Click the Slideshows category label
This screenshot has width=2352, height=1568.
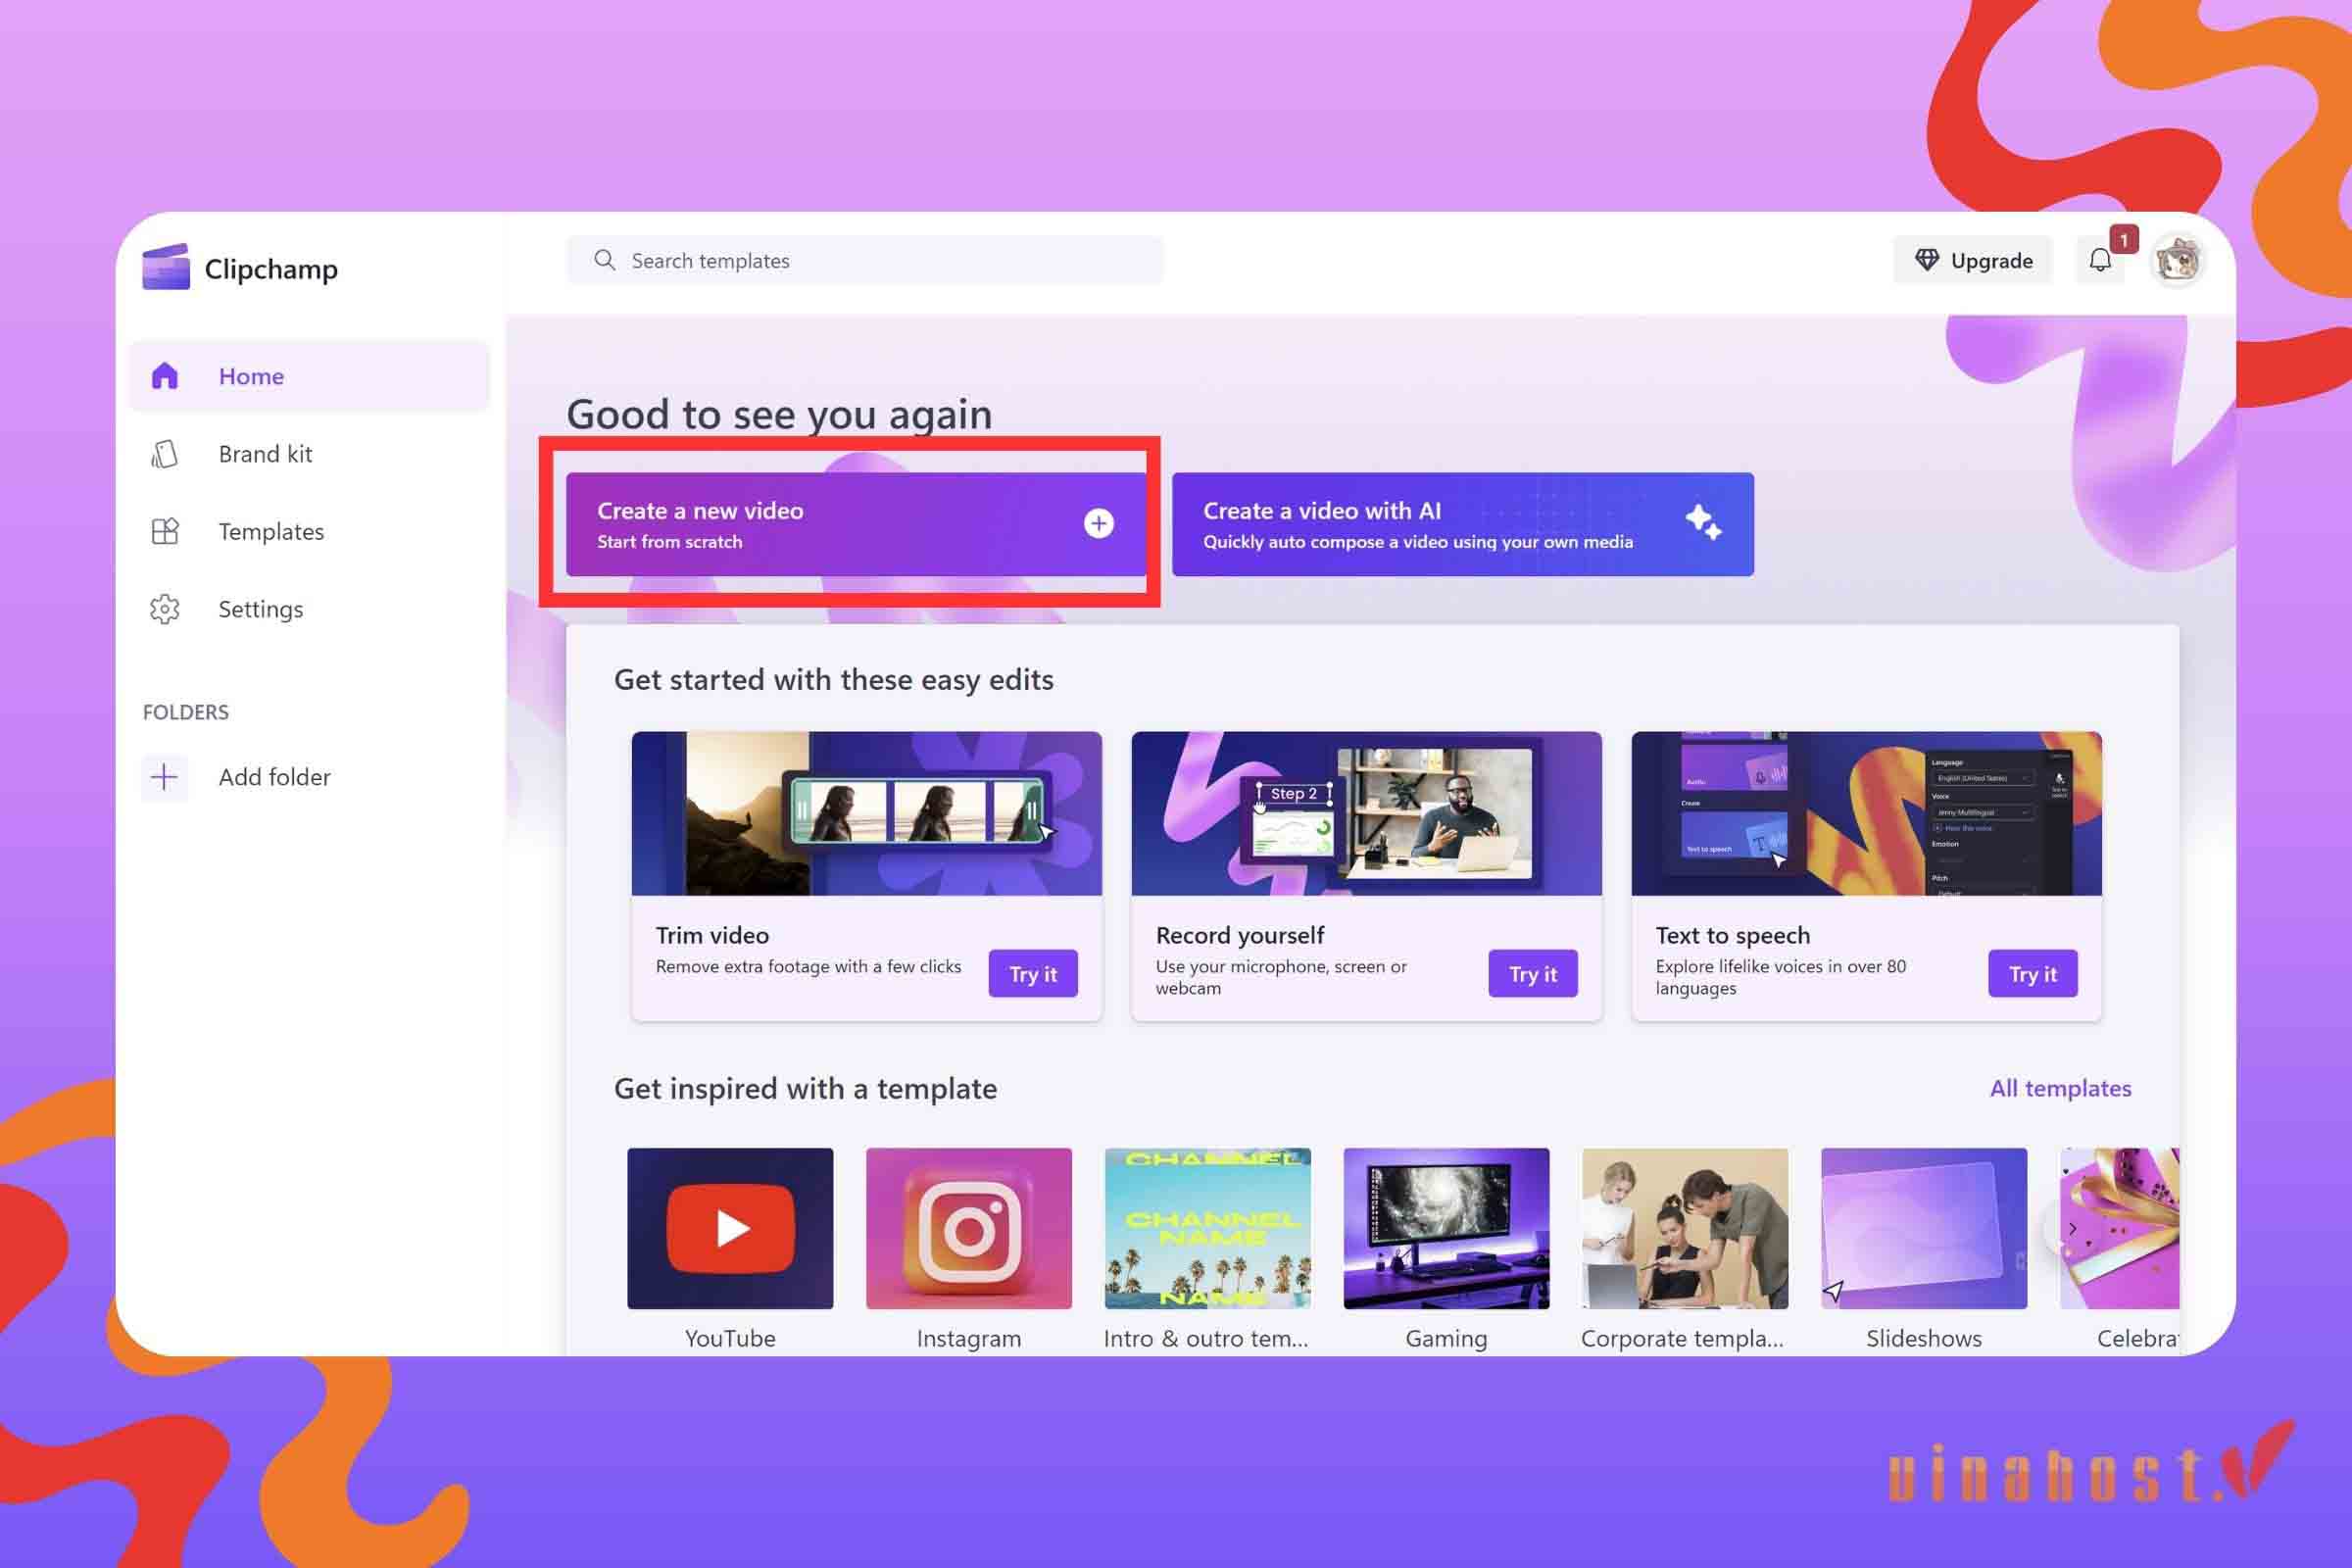point(1924,1338)
